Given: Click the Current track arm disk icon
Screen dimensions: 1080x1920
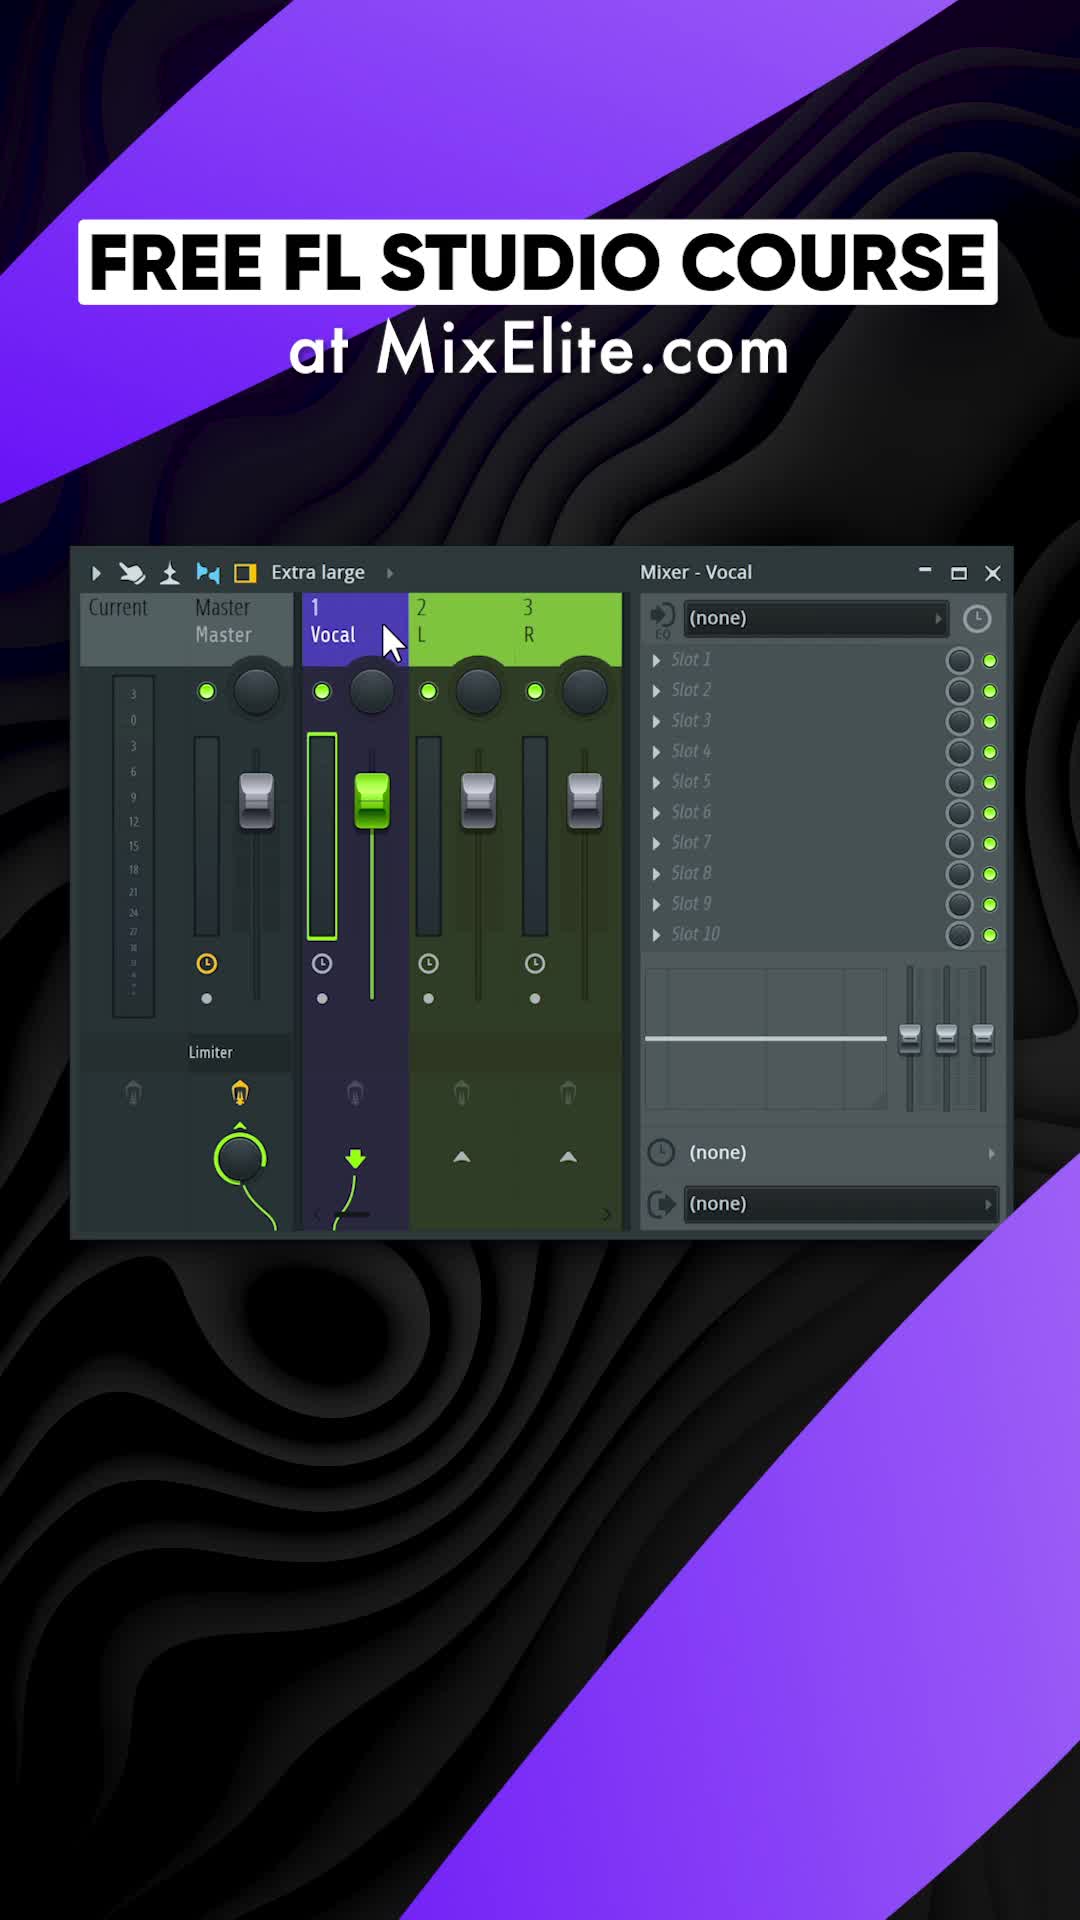Looking at the screenshot, I should pos(133,1093).
